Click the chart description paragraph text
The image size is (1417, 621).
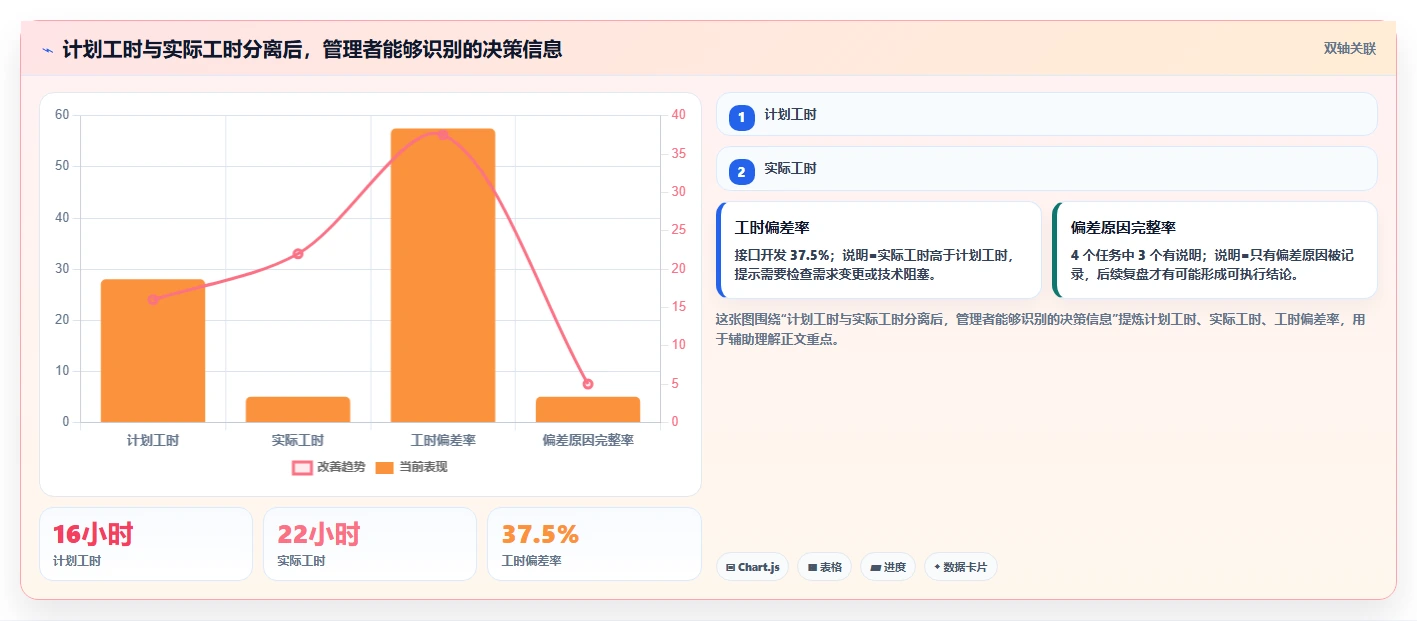coord(1040,329)
